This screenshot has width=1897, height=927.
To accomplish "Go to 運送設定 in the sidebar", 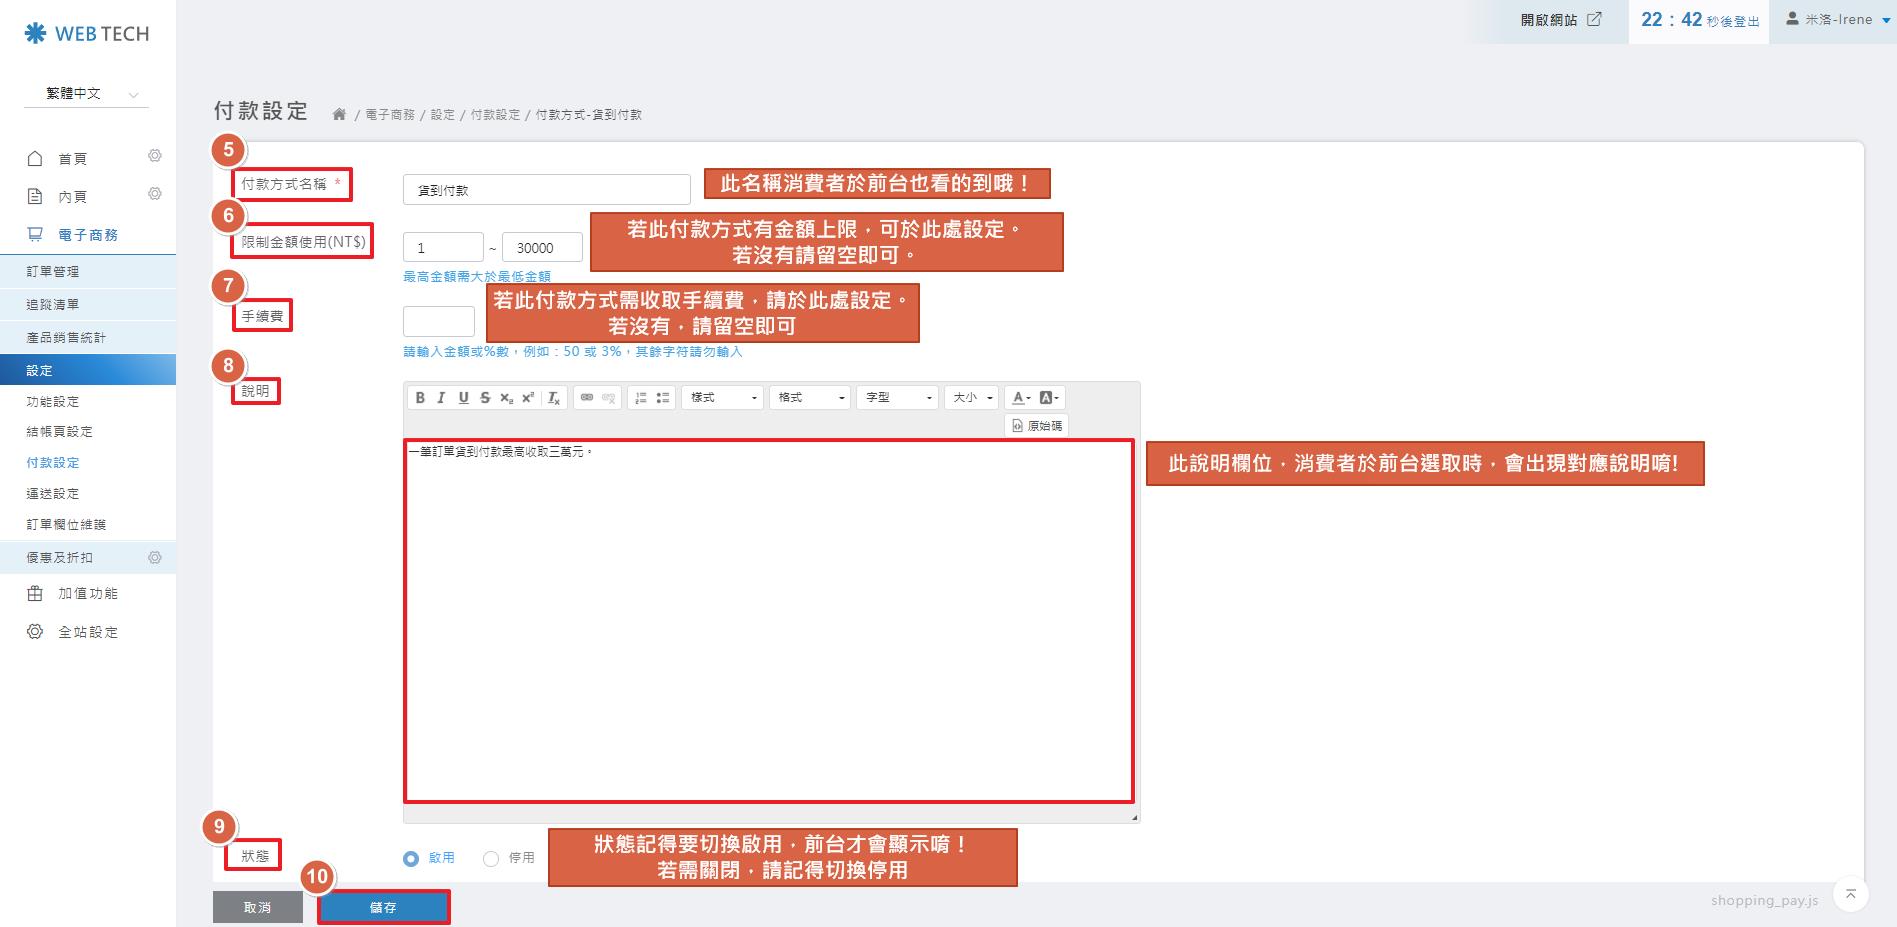I will (x=53, y=494).
